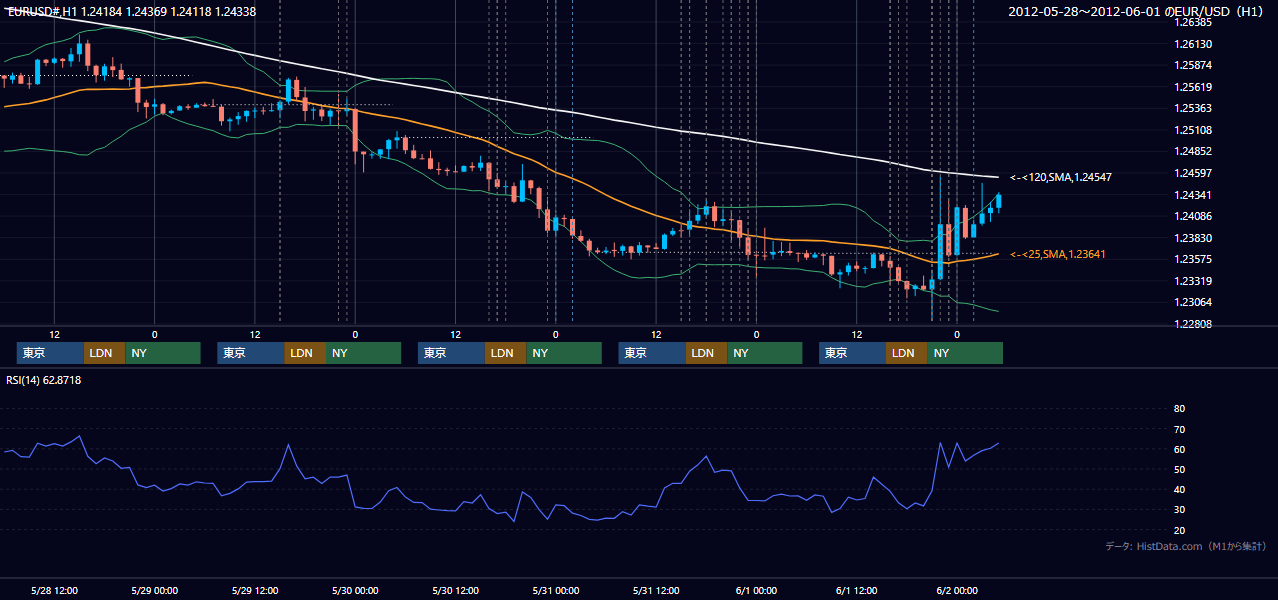This screenshot has width=1278, height=600.
Task: Click the 5/31 00:00 time axis label
Action: click(555, 590)
